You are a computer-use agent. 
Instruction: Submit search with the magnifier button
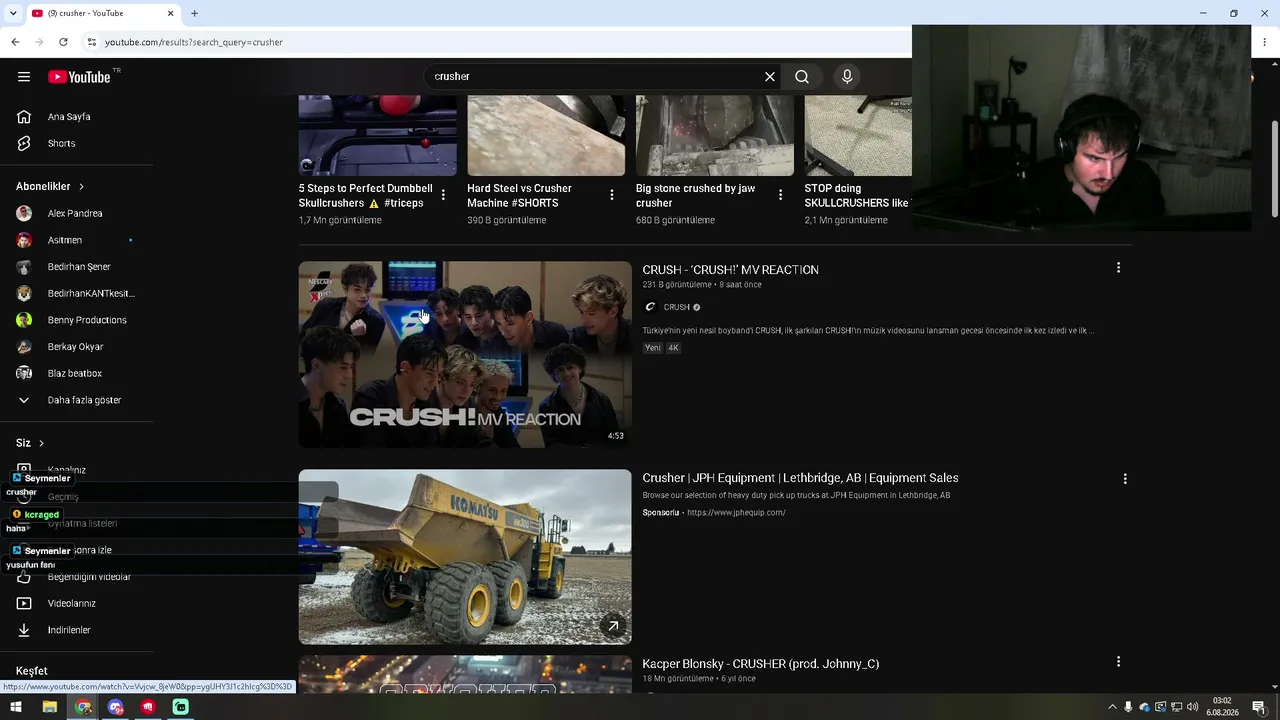click(x=802, y=77)
